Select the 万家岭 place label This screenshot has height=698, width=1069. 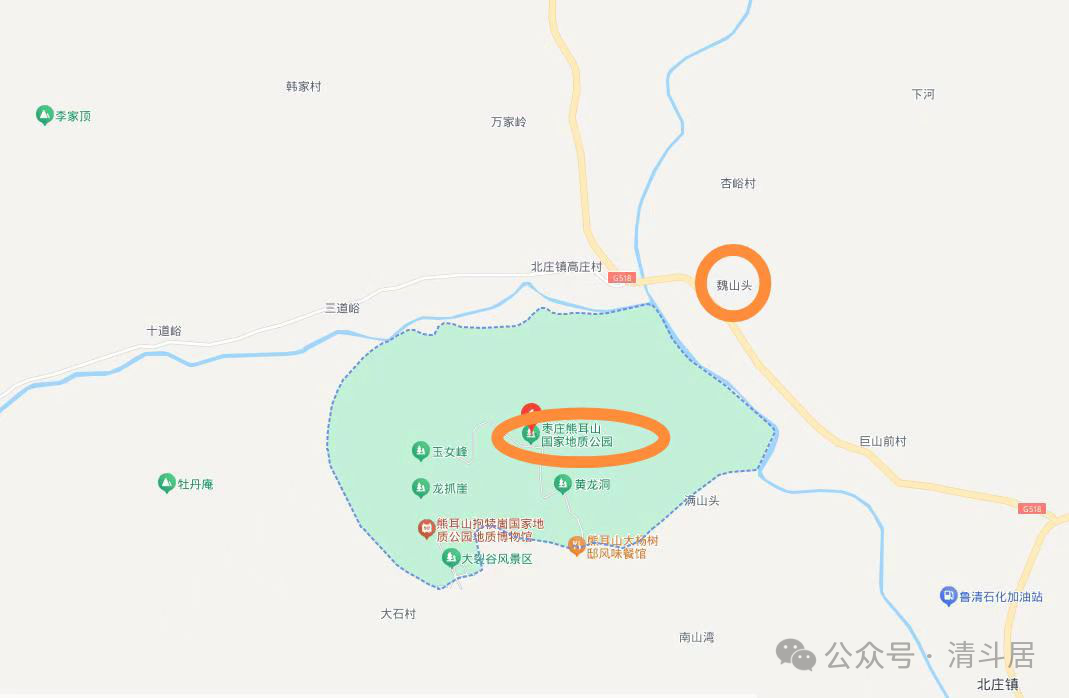[509, 121]
